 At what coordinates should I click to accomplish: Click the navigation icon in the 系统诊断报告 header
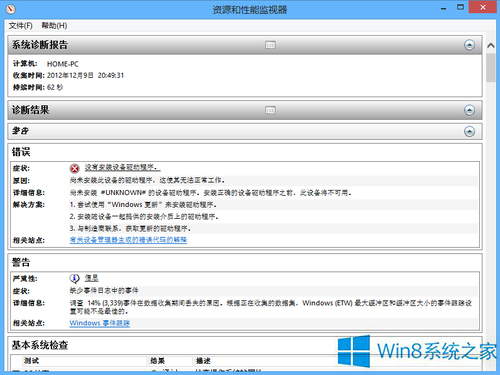[x=270, y=45]
